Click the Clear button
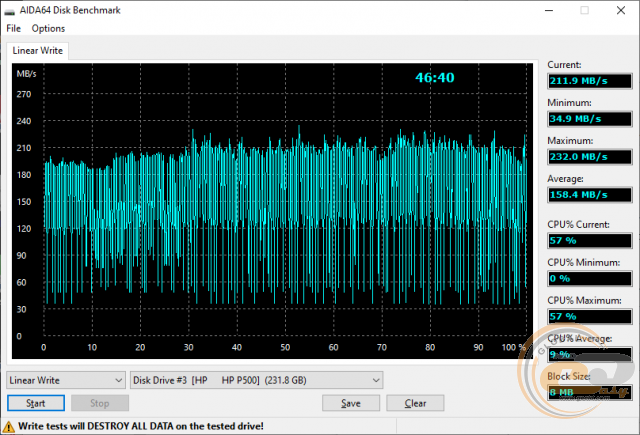 pos(415,403)
